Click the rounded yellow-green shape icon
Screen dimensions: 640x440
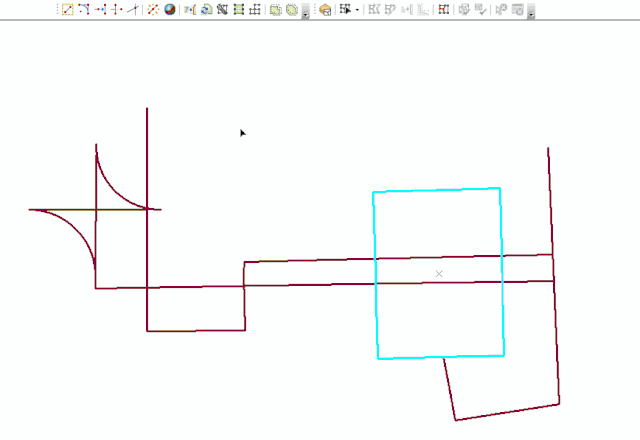(291, 9)
